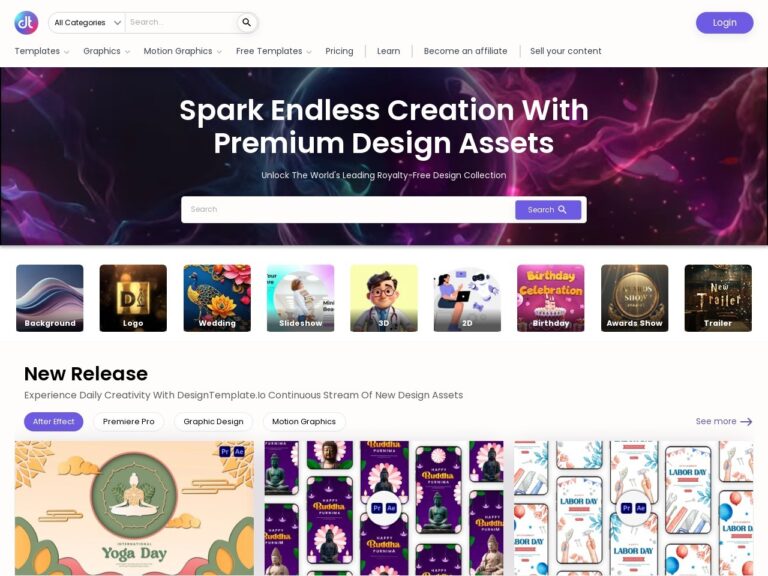The image size is (768, 576).
Task: Open the Free Templates dropdown menu
Action: [x=273, y=51]
